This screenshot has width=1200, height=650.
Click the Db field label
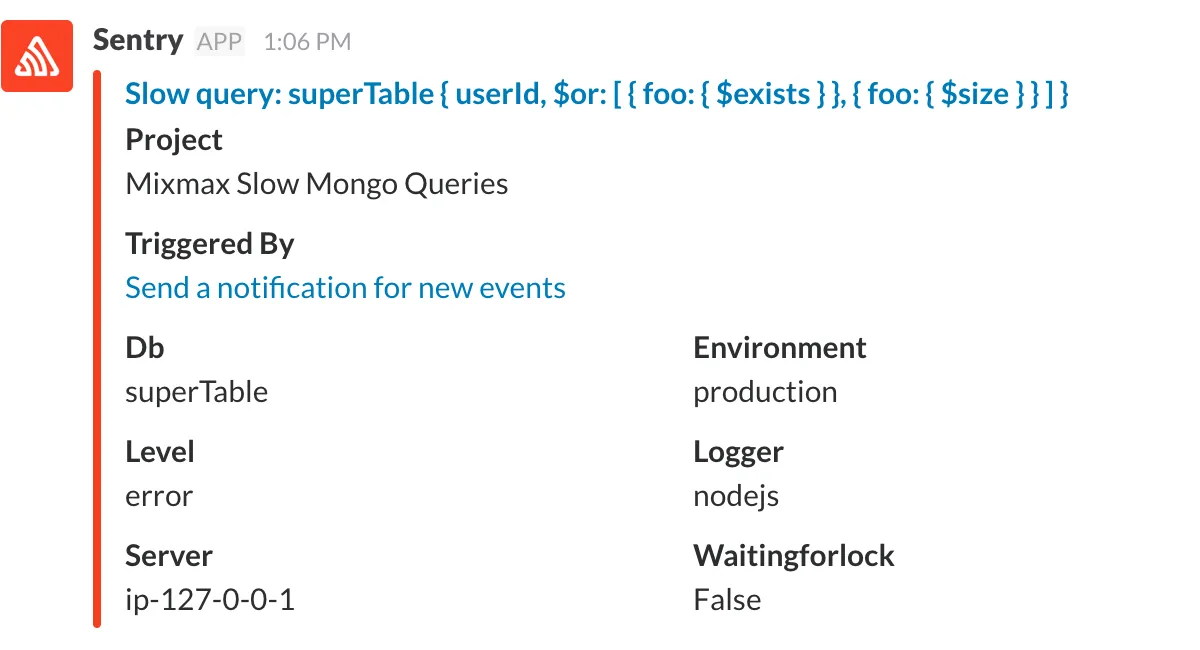pos(145,348)
